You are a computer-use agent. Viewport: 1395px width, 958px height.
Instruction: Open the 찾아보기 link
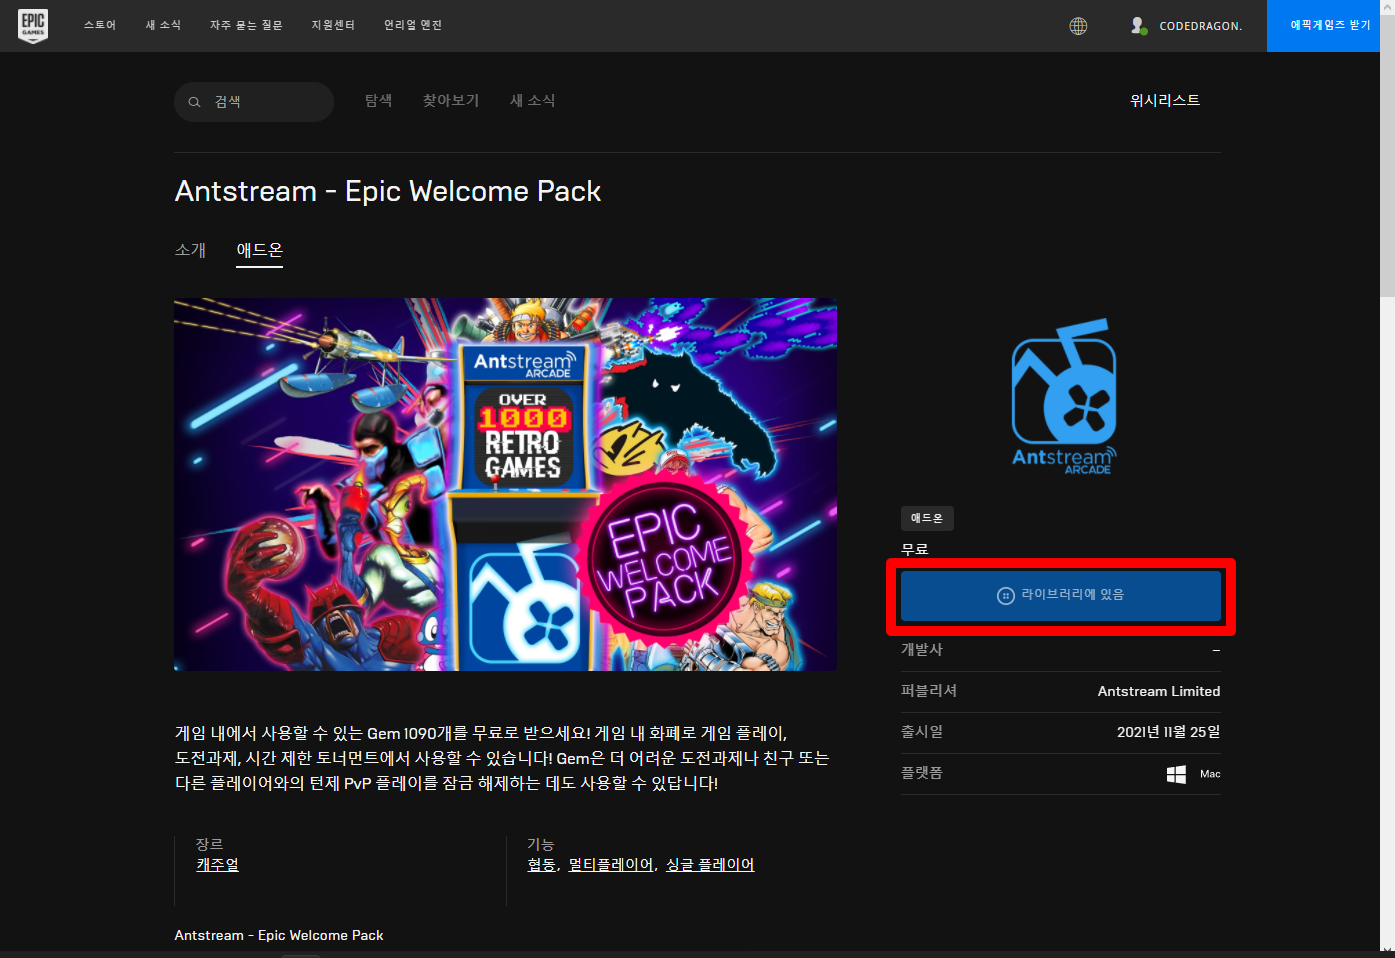click(x=451, y=101)
